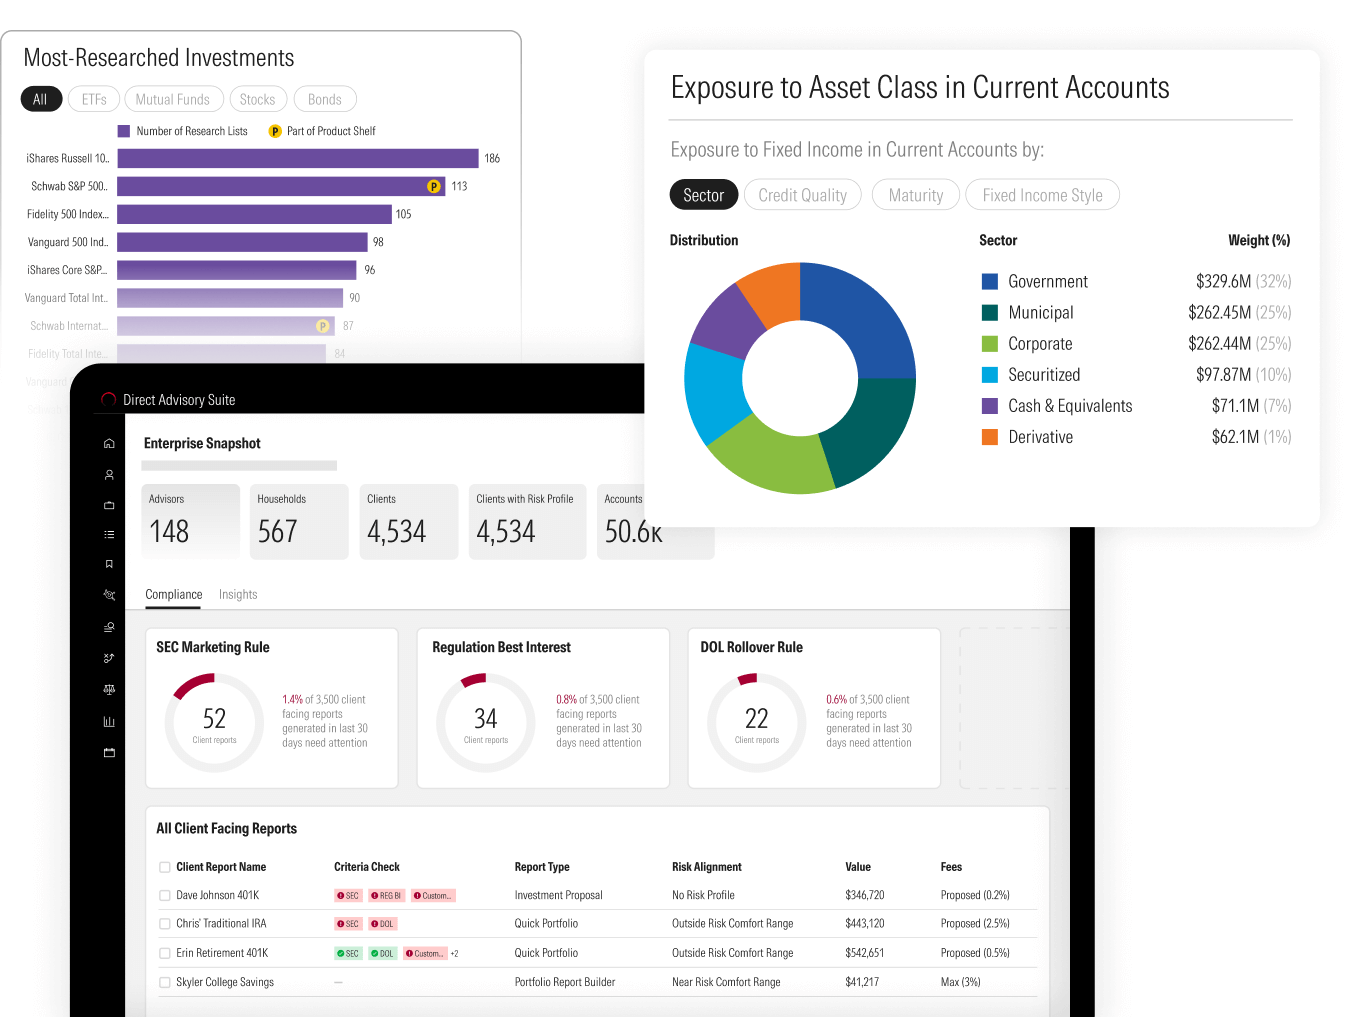Expand the +2 extra criteria on Erin's row
1364x1017 pixels.
click(x=454, y=954)
